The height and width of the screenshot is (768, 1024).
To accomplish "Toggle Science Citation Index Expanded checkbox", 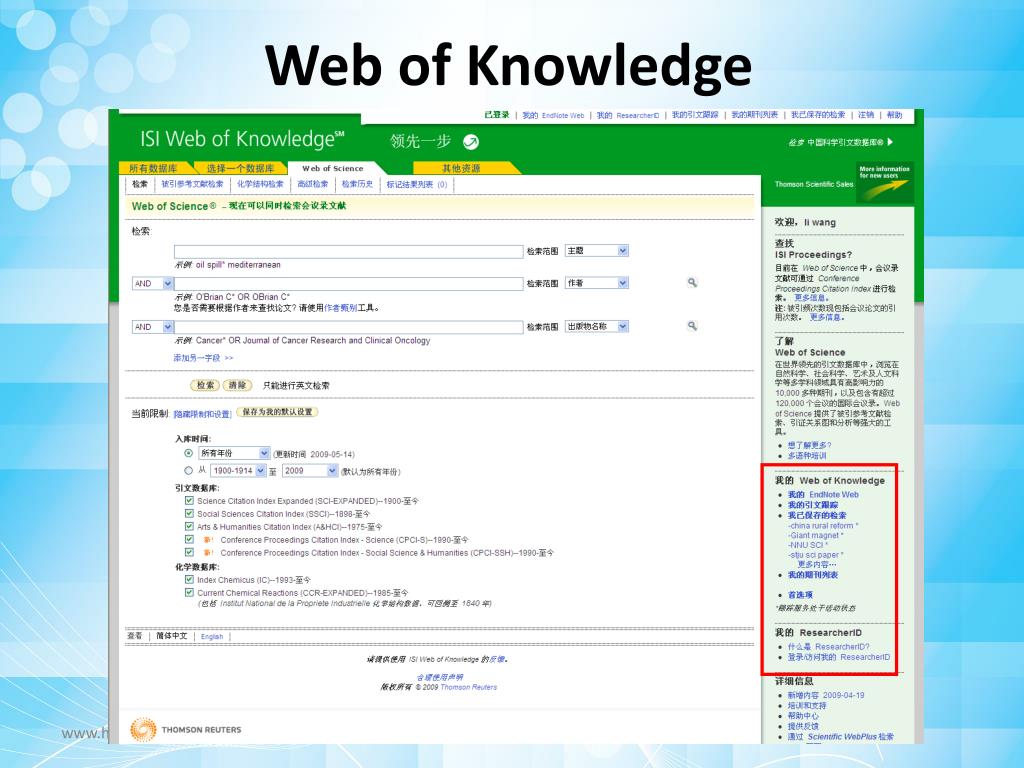I will [x=189, y=501].
